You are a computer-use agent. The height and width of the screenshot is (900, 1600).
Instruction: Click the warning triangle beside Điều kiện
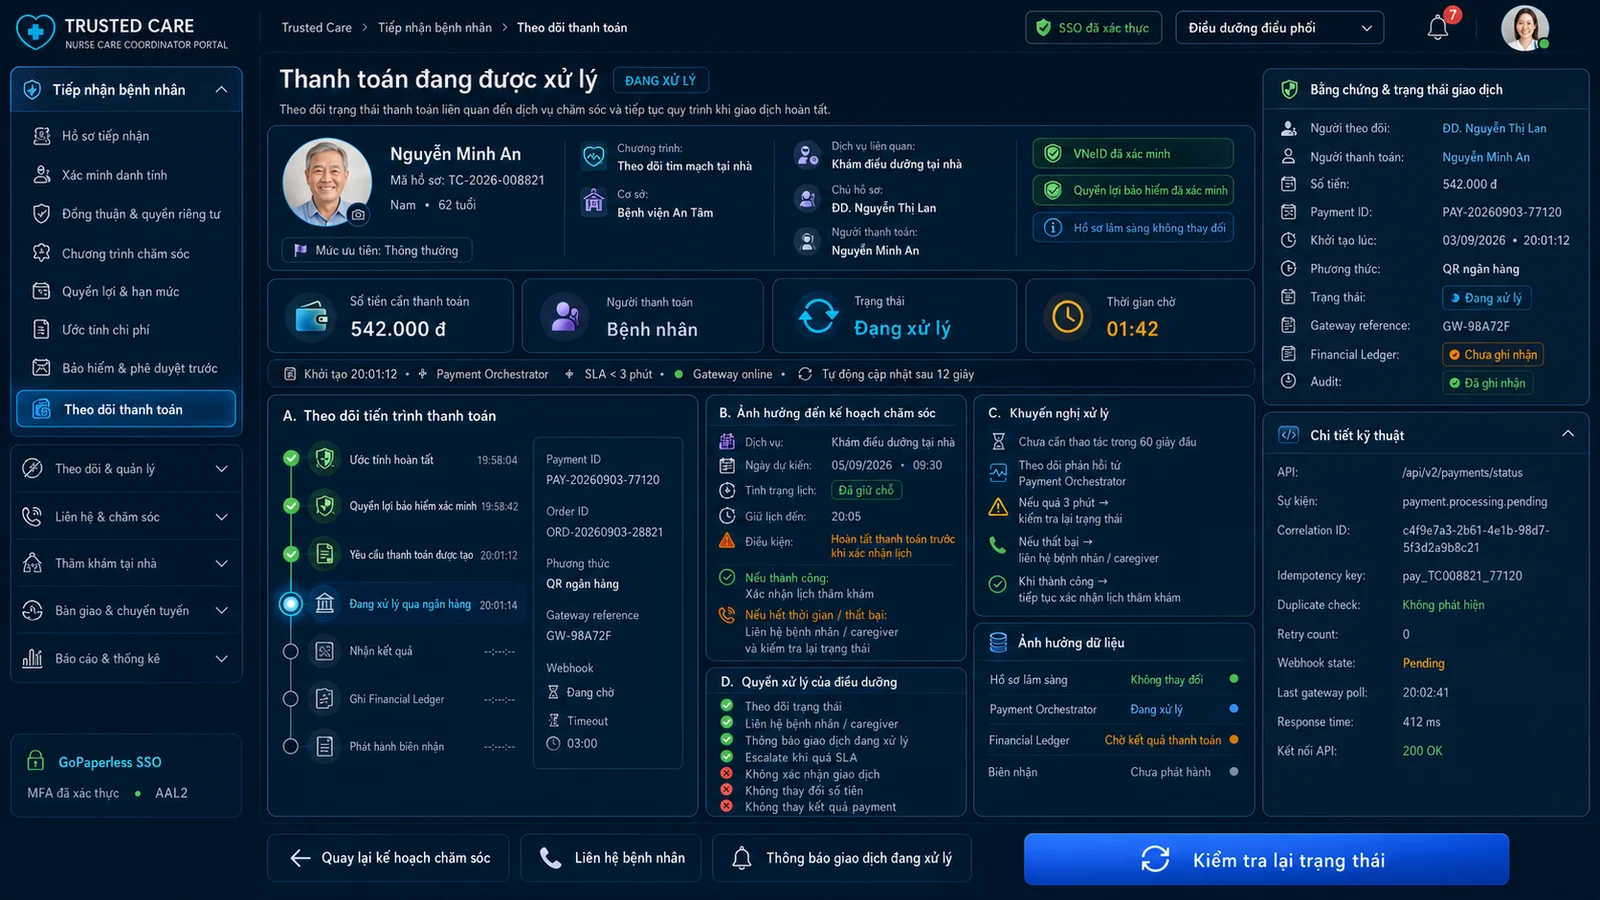pos(727,541)
